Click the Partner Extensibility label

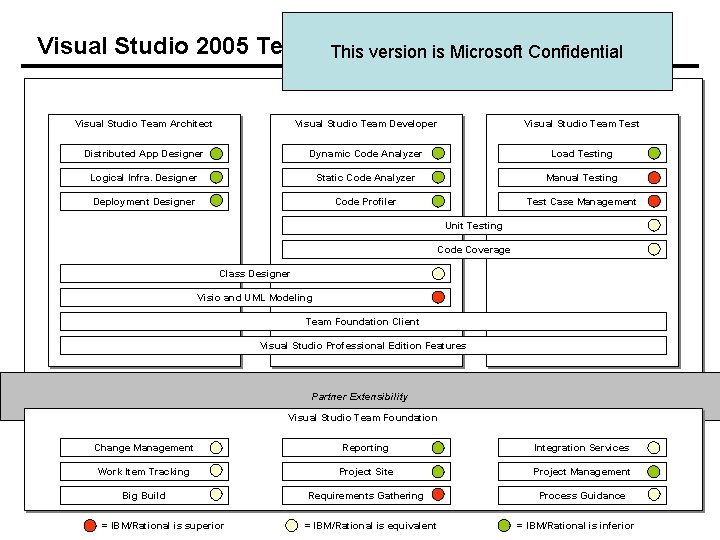(360, 396)
